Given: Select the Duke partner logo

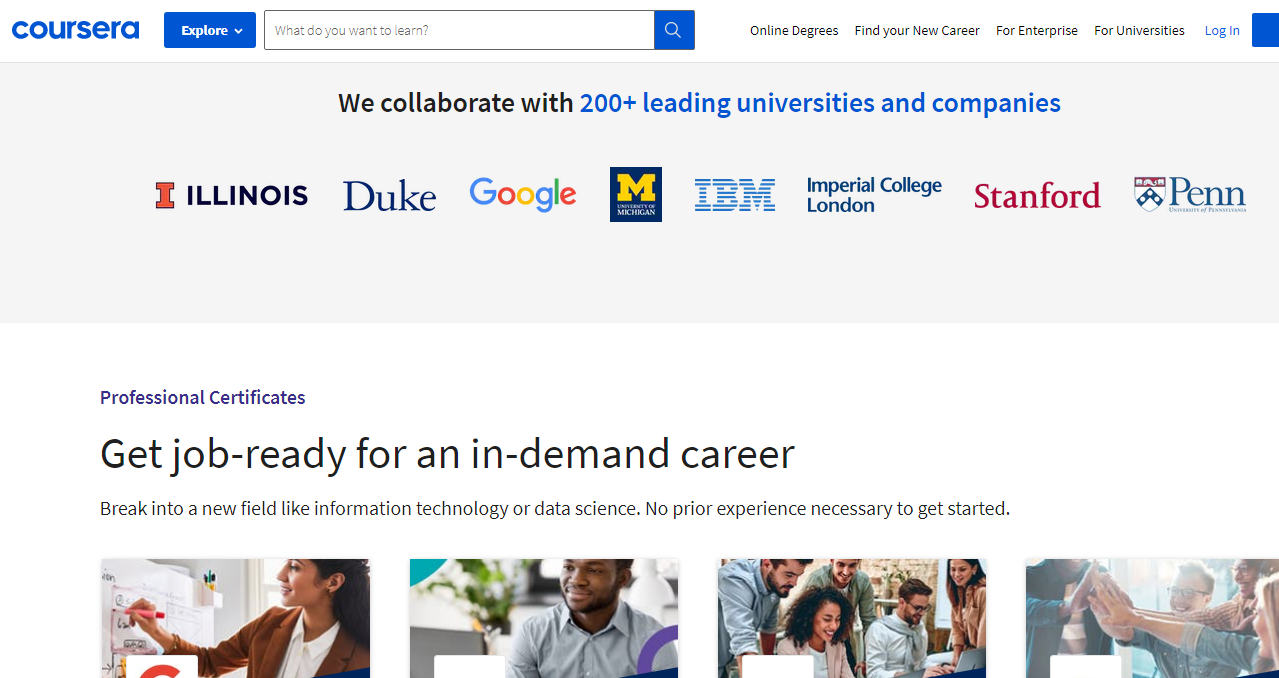Looking at the screenshot, I should (x=389, y=195).
